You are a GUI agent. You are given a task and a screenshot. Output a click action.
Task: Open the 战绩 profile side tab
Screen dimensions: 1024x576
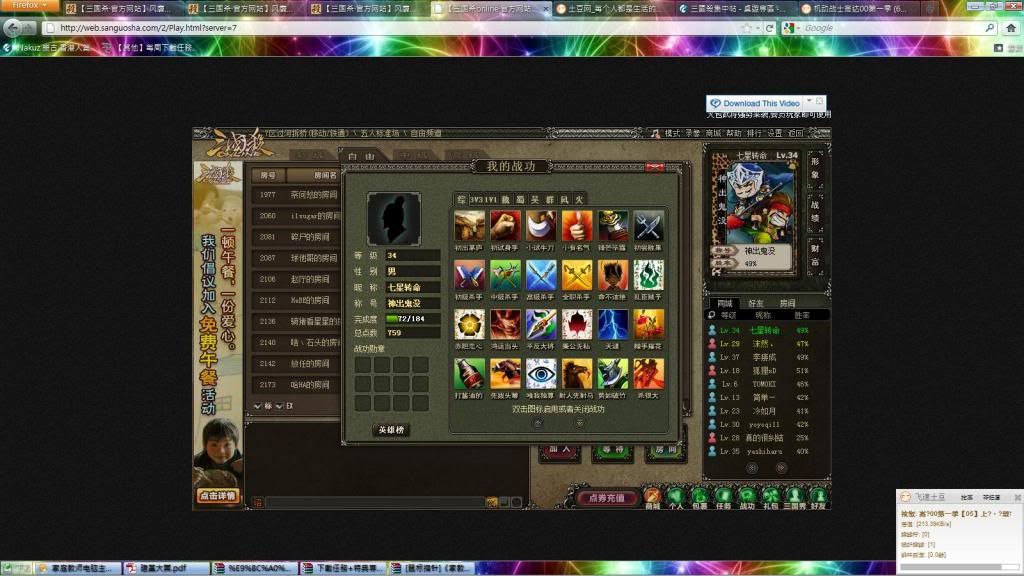point(815,212)
